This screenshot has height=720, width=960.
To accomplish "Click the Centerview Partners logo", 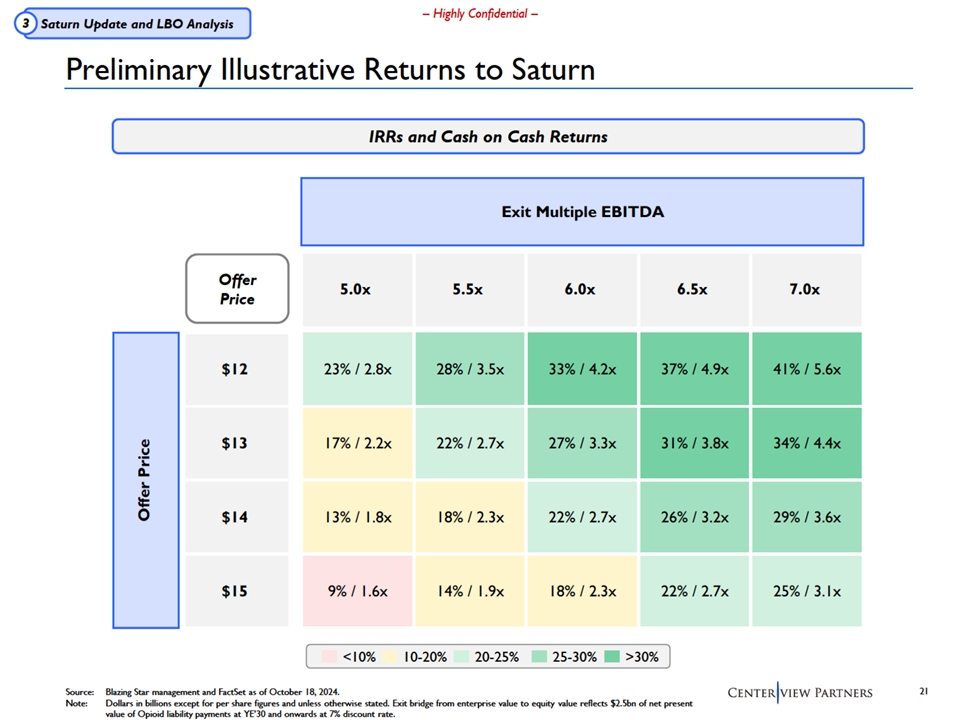I will tap(799, 693).
